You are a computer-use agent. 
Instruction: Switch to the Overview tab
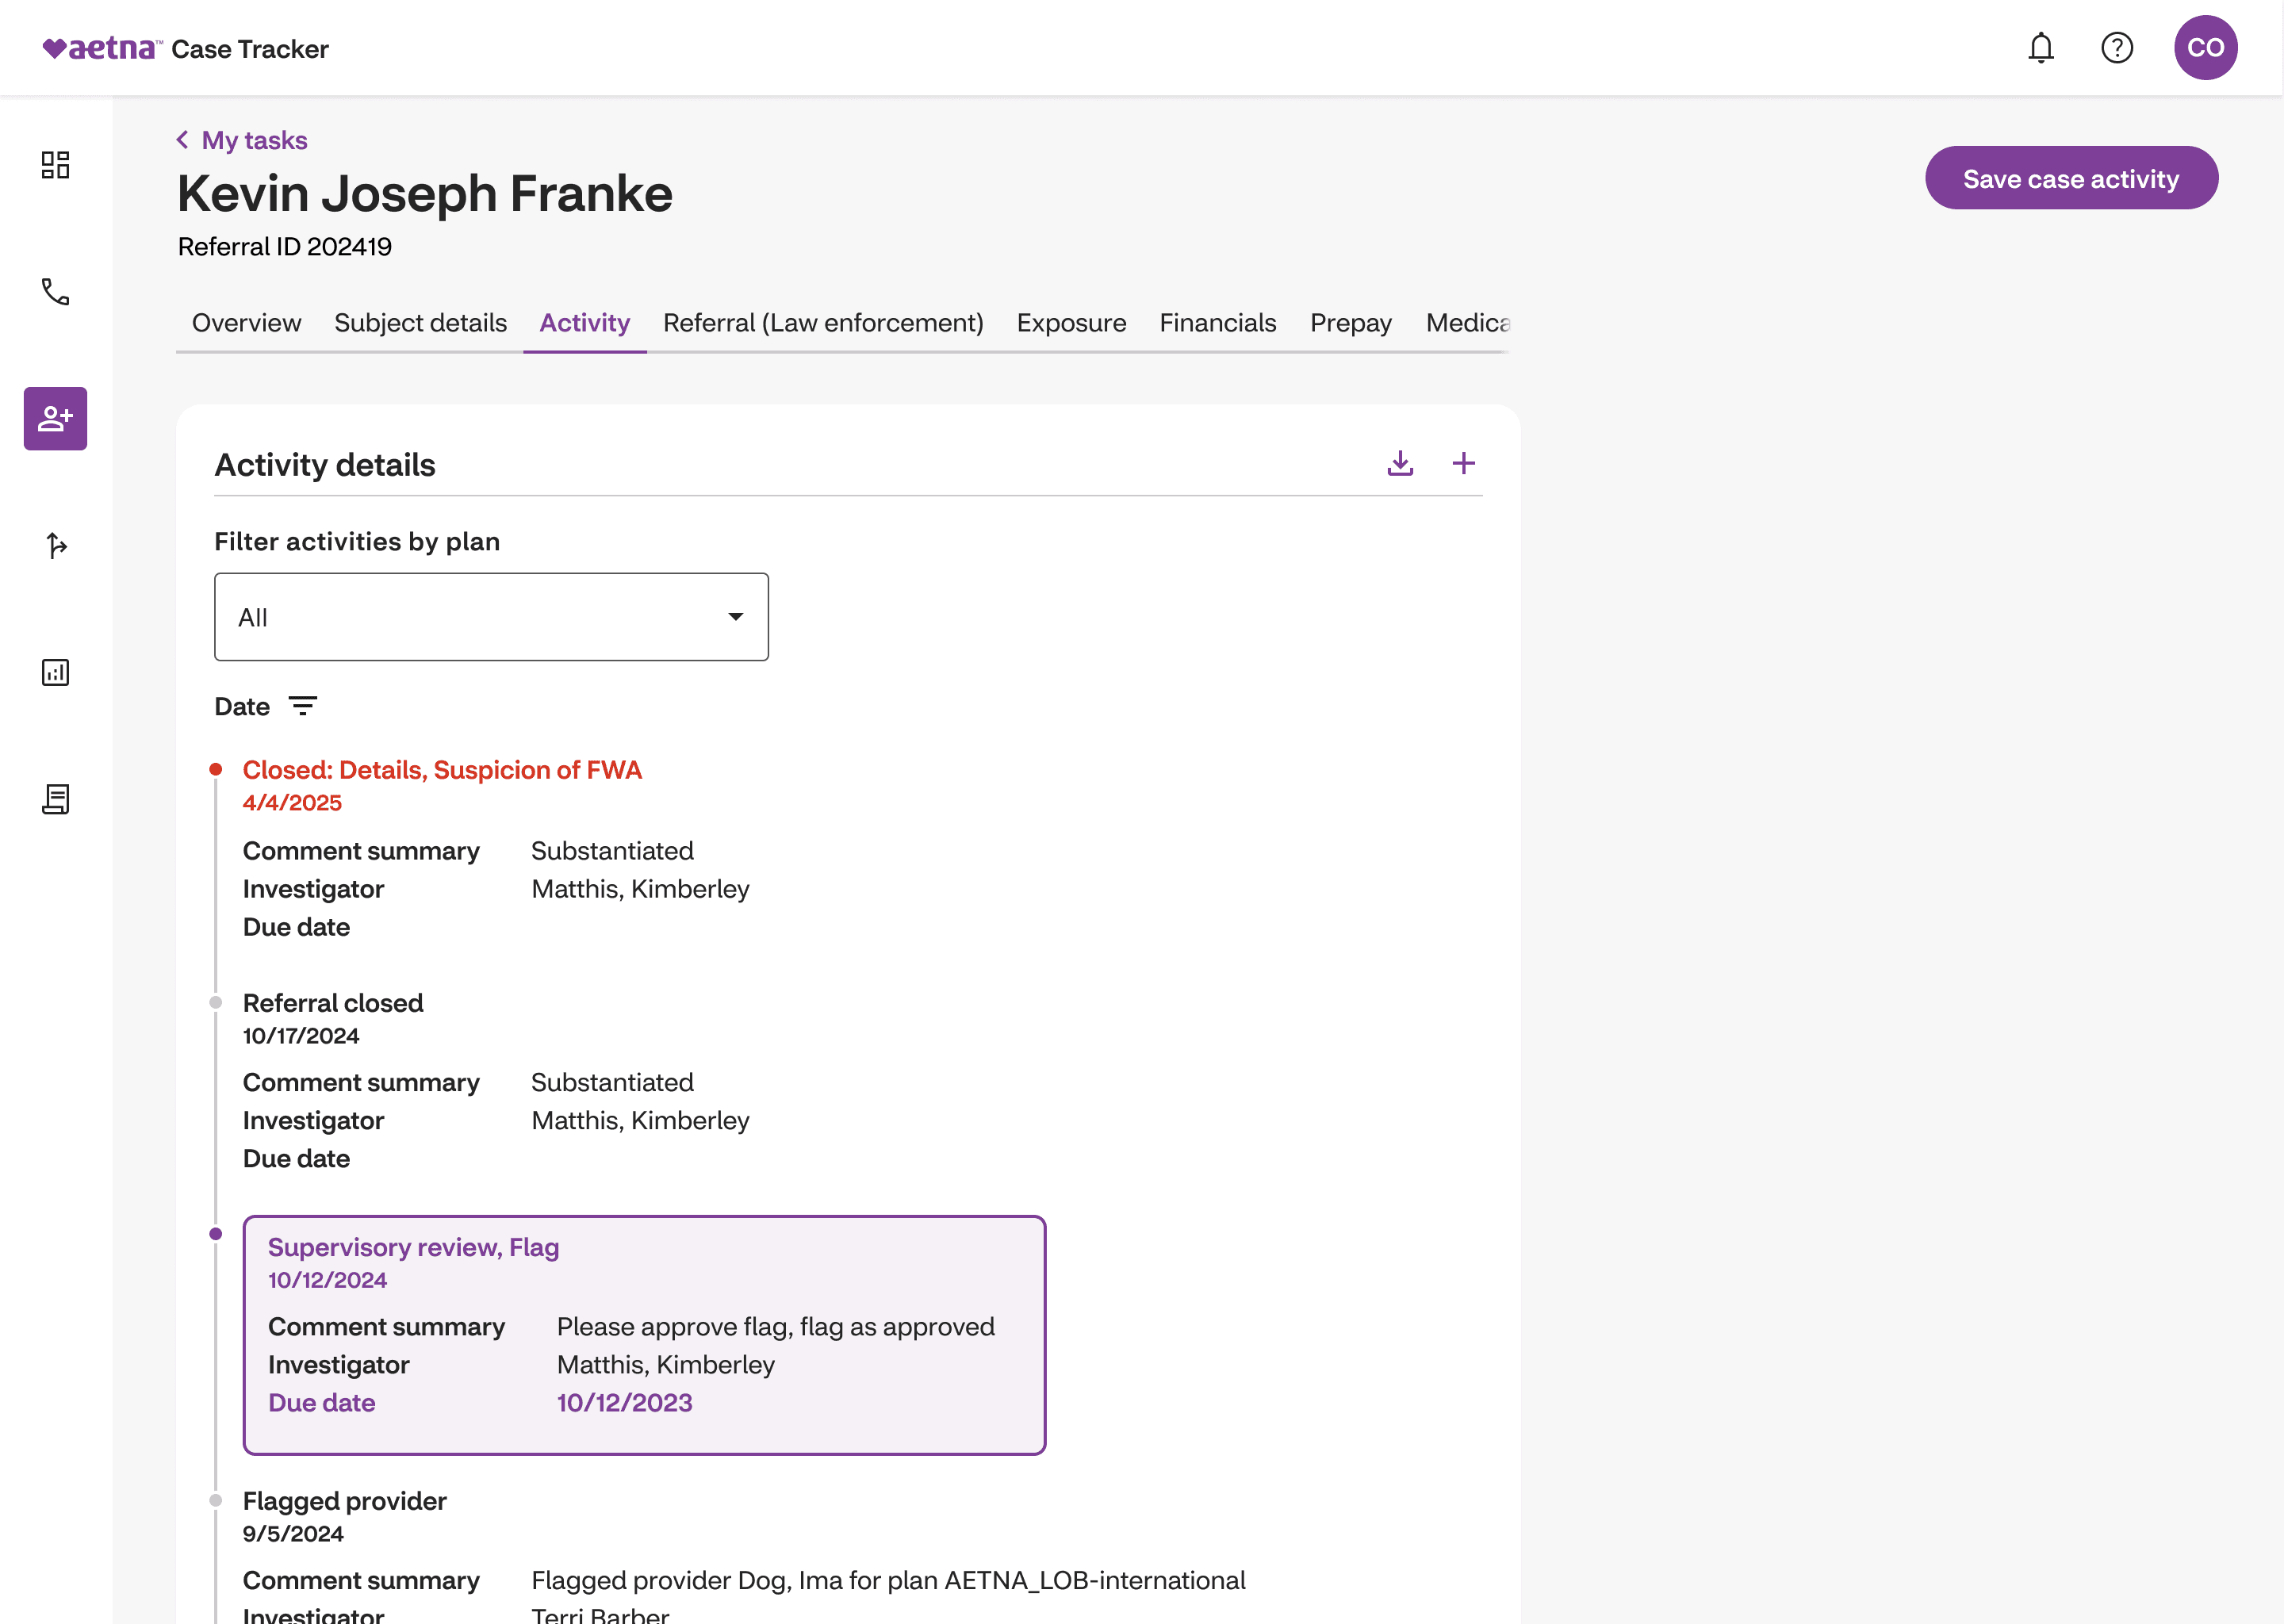[x=246, y=323]
